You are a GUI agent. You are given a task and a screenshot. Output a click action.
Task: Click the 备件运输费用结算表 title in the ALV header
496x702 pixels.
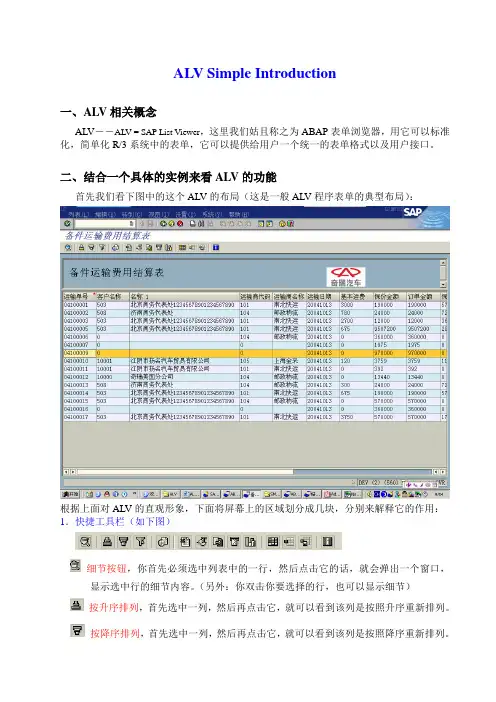point(117,272)
